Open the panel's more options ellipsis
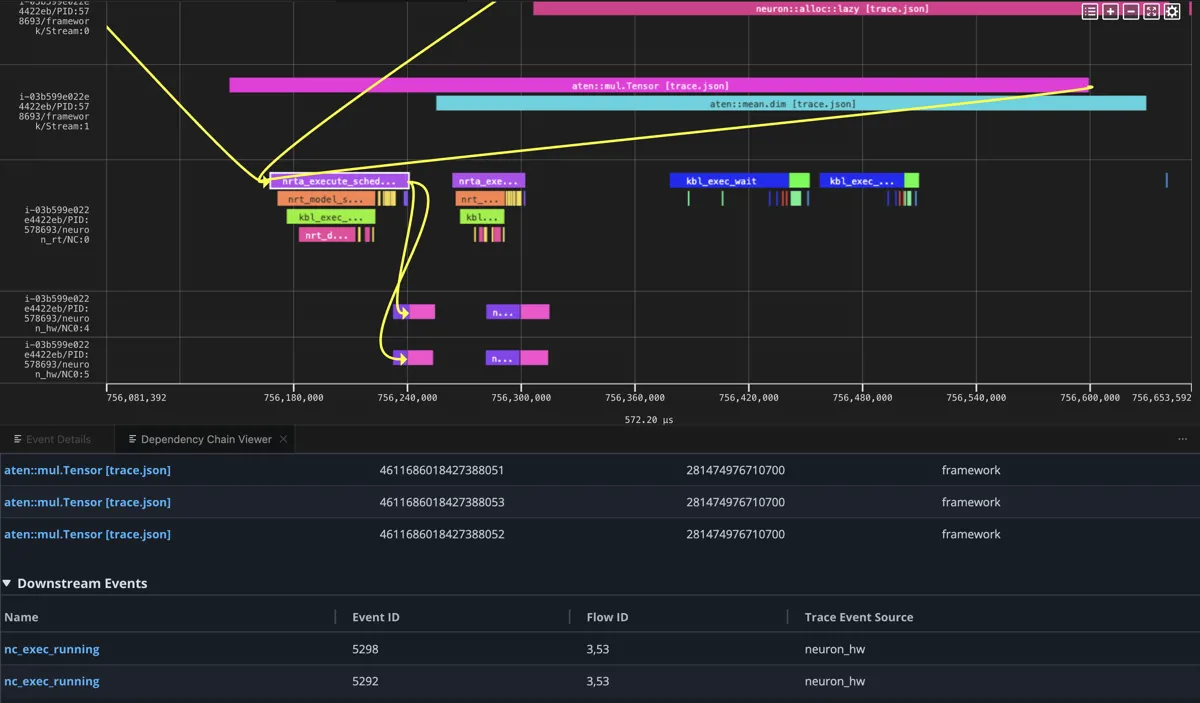Viewport: 1200px width, 703px height. click(x=1182, y=439)
